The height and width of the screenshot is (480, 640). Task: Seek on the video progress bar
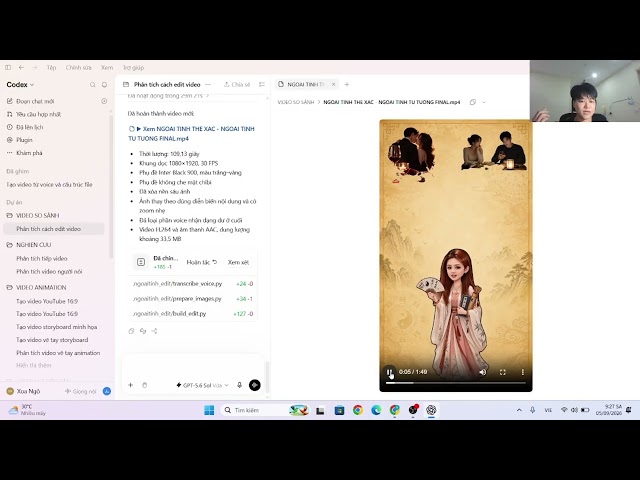pos(456,383)
